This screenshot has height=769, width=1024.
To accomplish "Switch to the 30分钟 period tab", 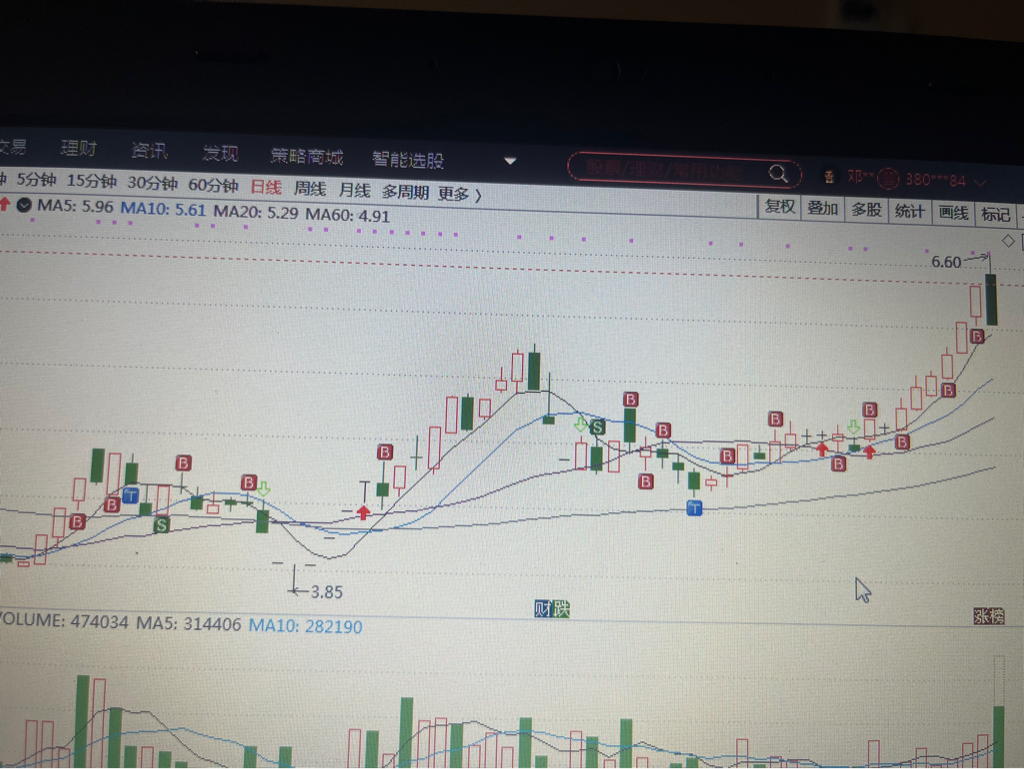I will coord(152,183).
